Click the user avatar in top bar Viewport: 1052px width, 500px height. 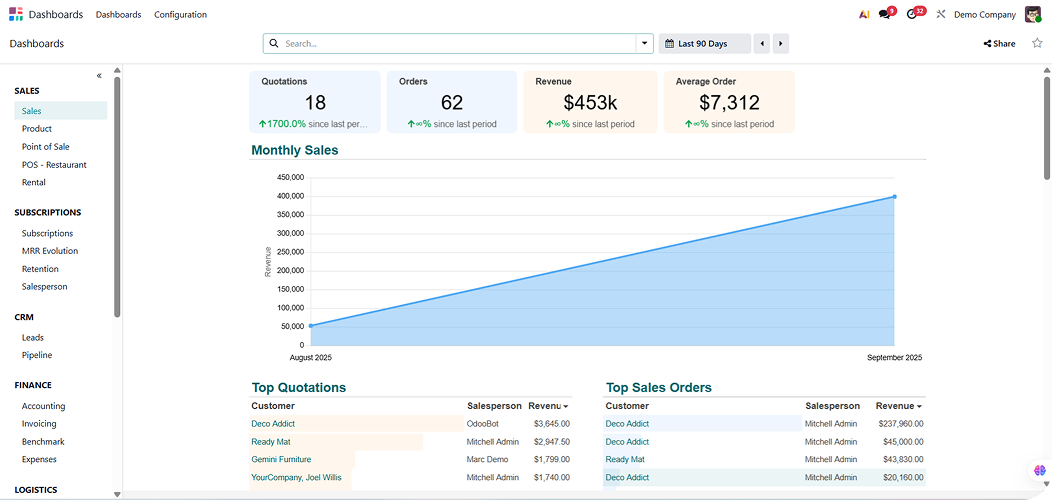pyautogui.click(x=1033, y=15)
